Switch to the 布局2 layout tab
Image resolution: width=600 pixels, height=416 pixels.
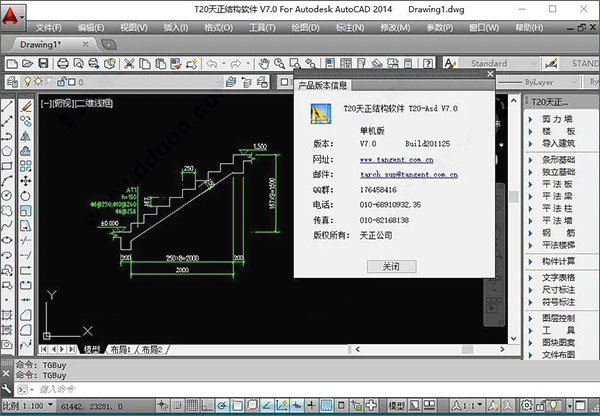(x=152, y=349)
